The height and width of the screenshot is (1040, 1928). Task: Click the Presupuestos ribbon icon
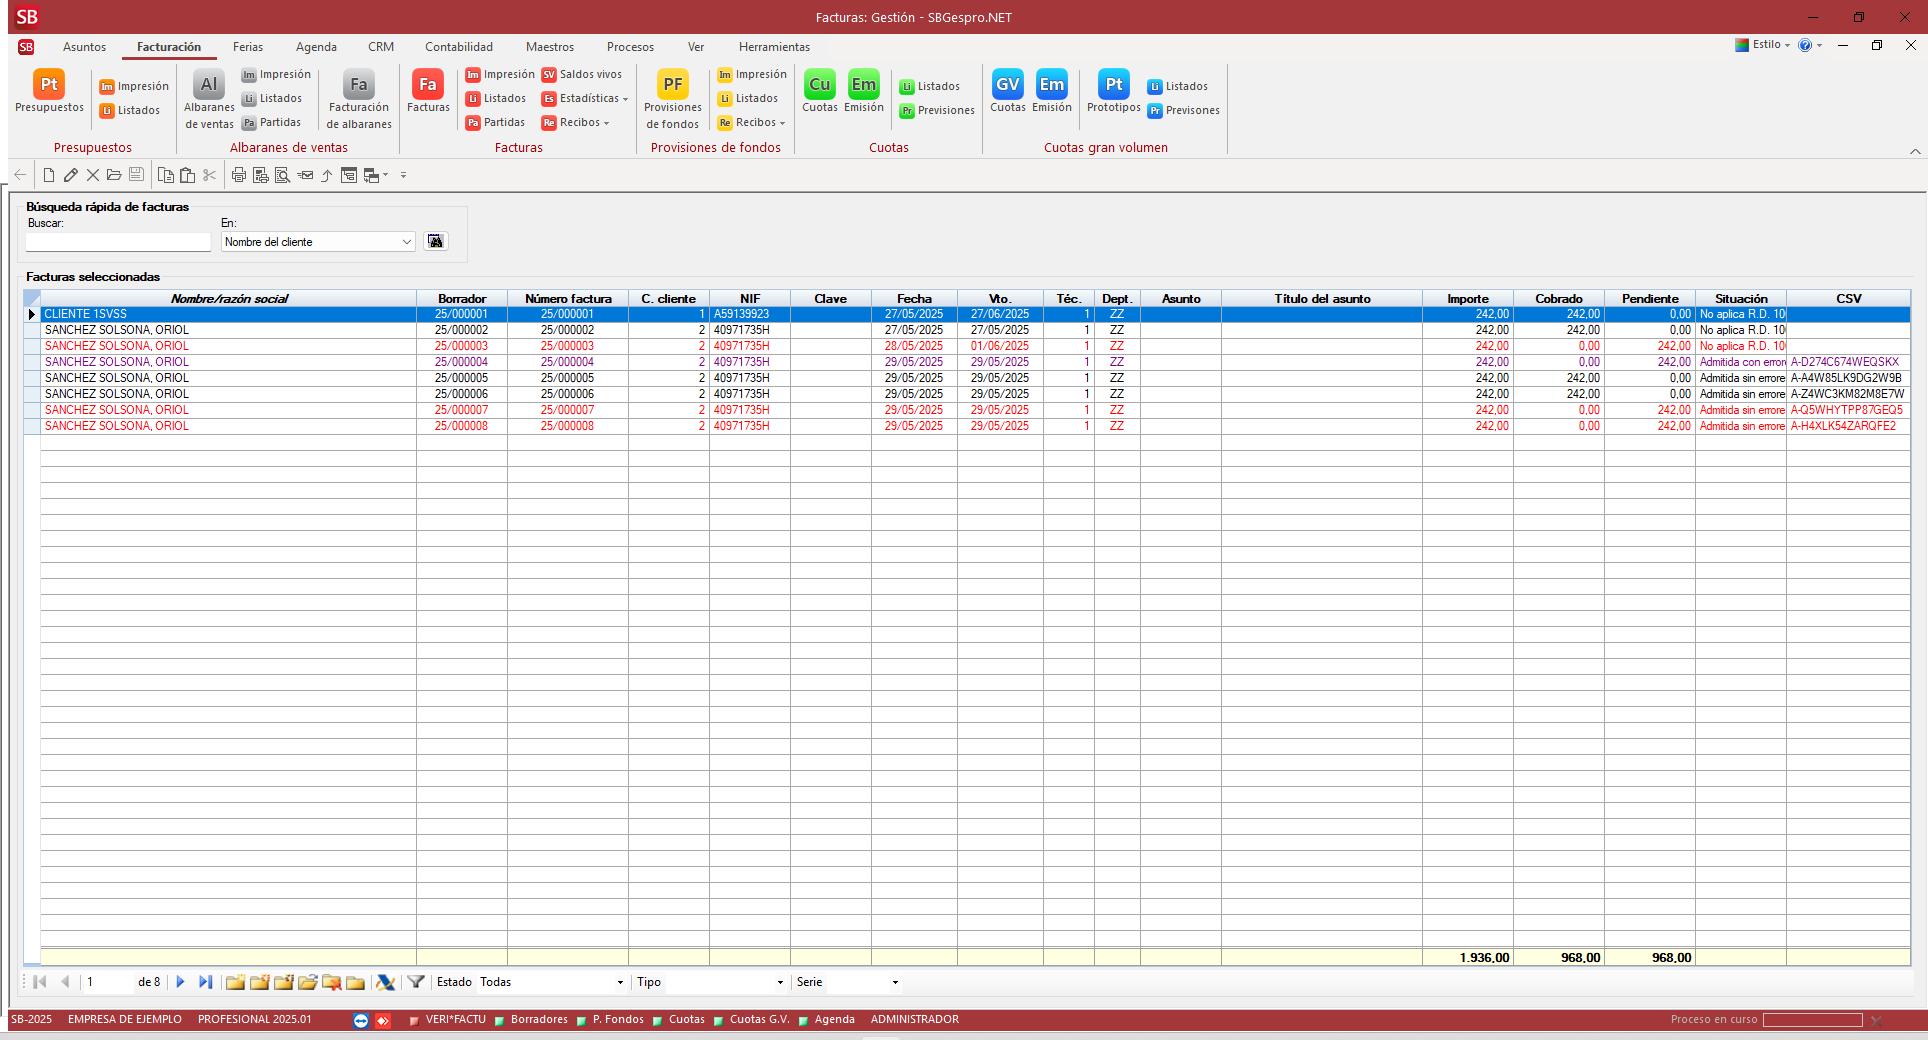49,91
